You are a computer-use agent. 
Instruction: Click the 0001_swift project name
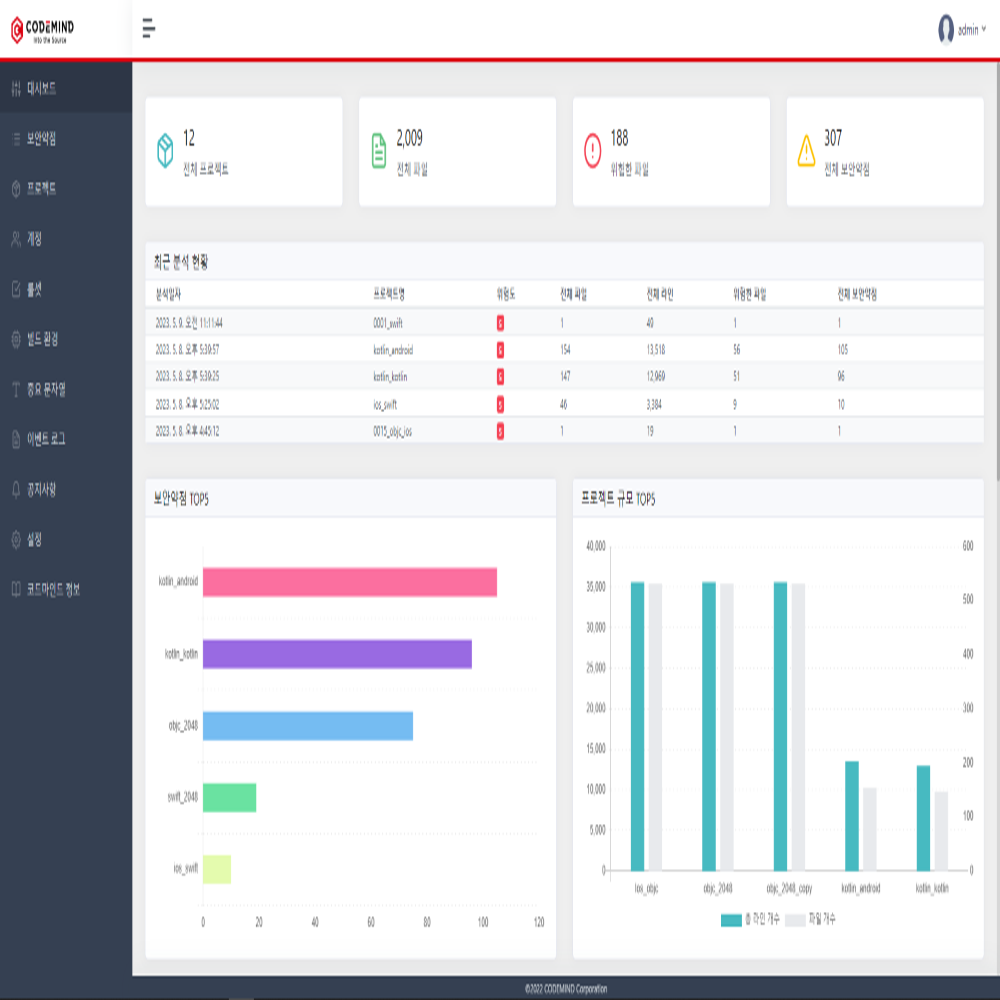[x=387, y=323]
